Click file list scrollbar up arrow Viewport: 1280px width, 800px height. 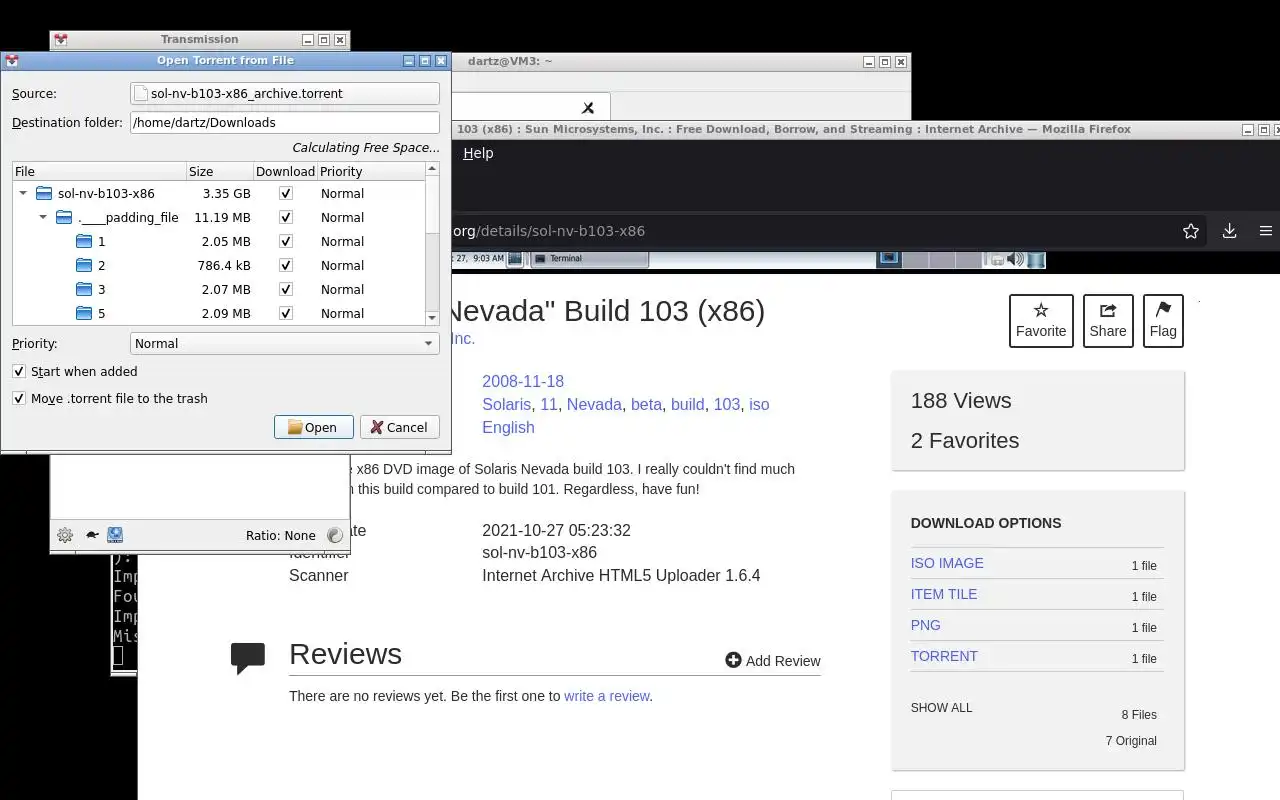(x=432, y=169)
